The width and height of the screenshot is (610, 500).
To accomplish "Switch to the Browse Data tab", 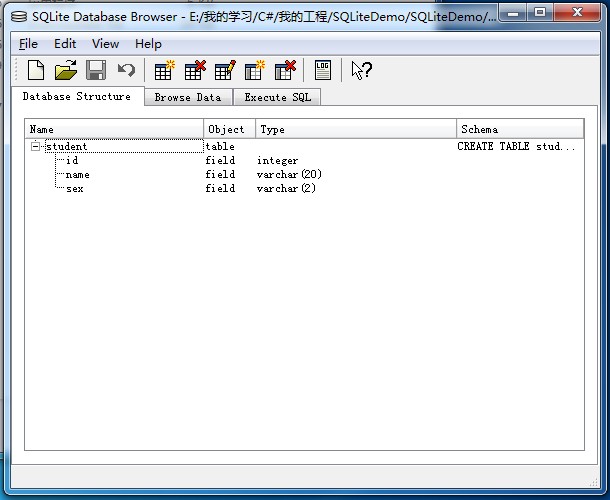I will pyautogui.click(x=188, y=97).
